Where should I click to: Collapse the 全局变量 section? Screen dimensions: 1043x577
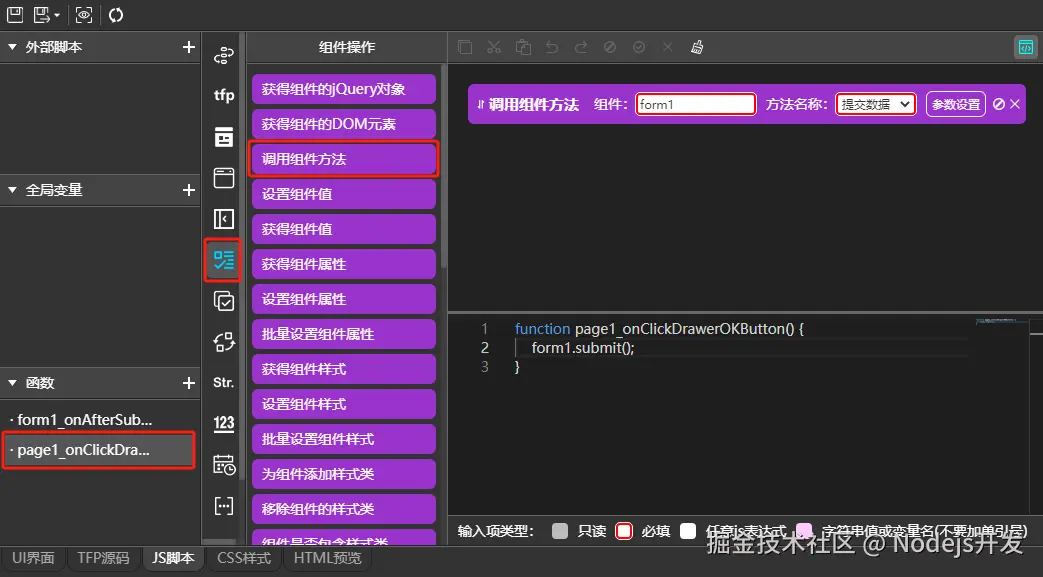12,190
